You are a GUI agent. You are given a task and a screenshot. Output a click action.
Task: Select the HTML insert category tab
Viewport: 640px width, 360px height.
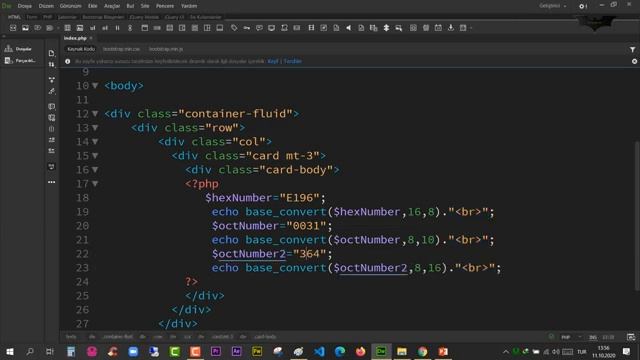(14, 17)
